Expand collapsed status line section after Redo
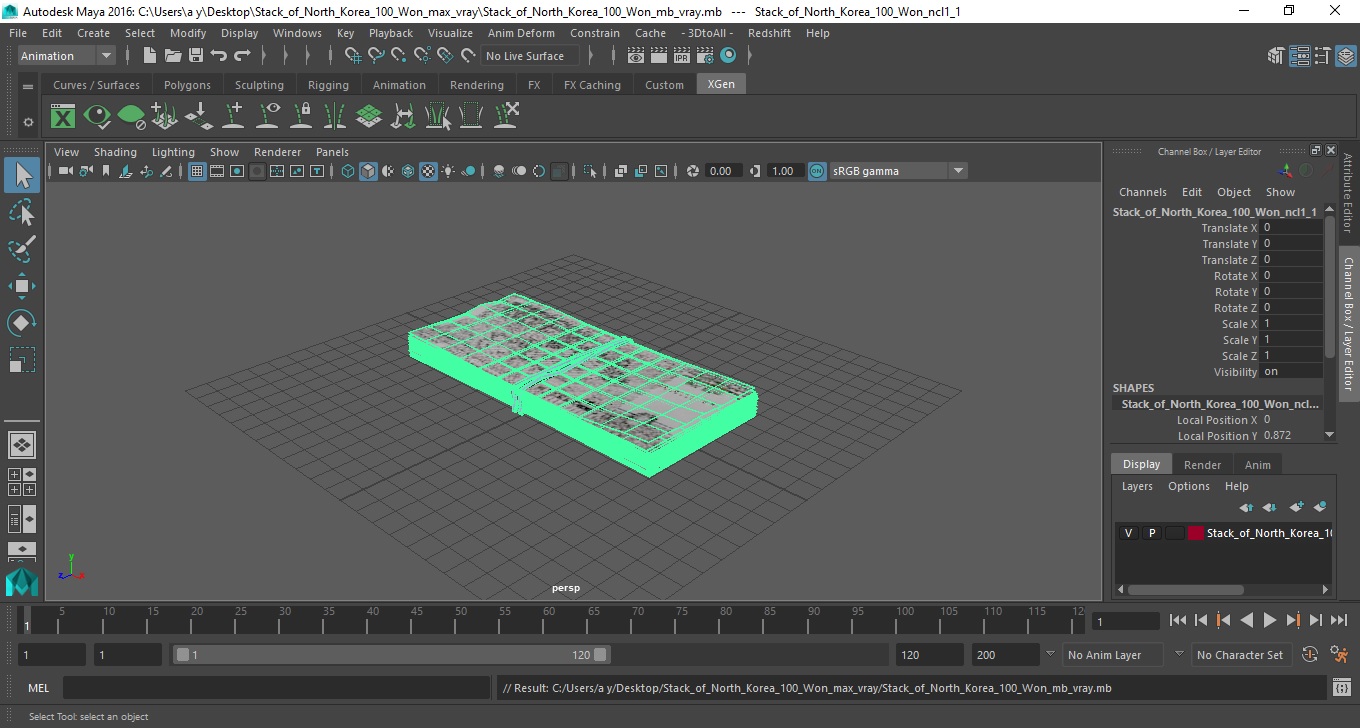This screenshot has width=1360, height=728. [266, 56]
